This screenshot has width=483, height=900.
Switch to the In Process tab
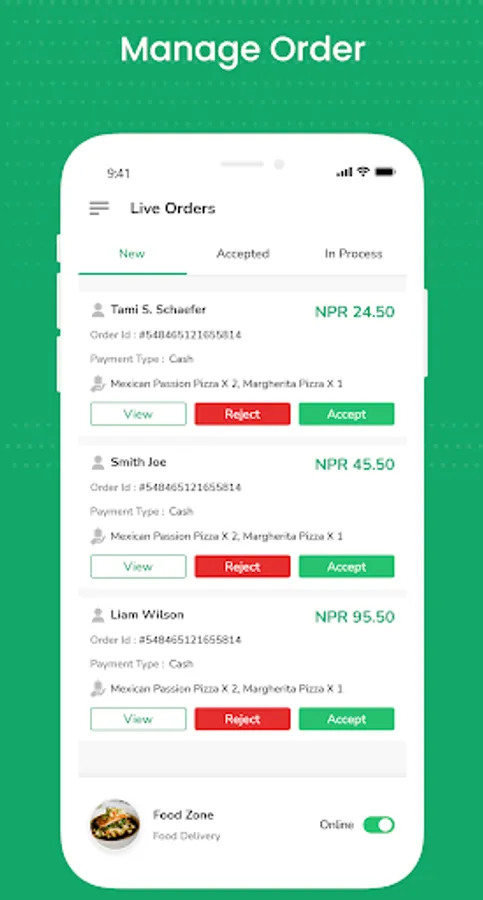(x=353, y=254)
